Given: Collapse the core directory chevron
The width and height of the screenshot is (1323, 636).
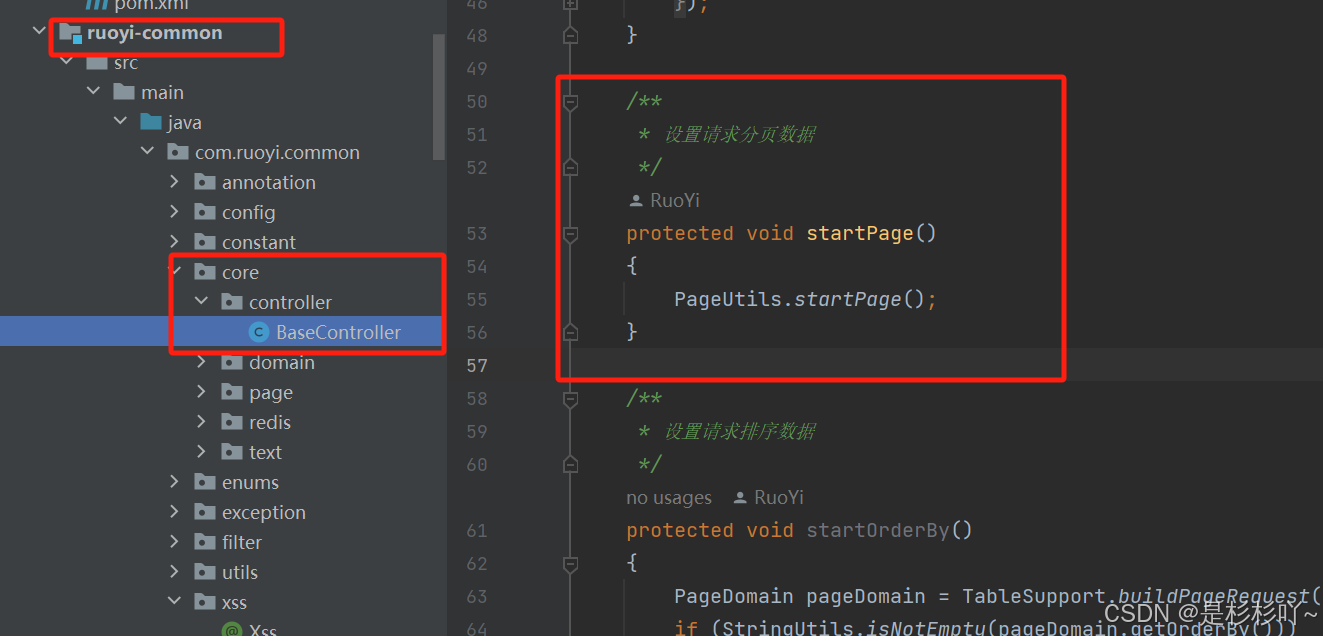Looking at the screenshot, I should [x=175, y=271].
